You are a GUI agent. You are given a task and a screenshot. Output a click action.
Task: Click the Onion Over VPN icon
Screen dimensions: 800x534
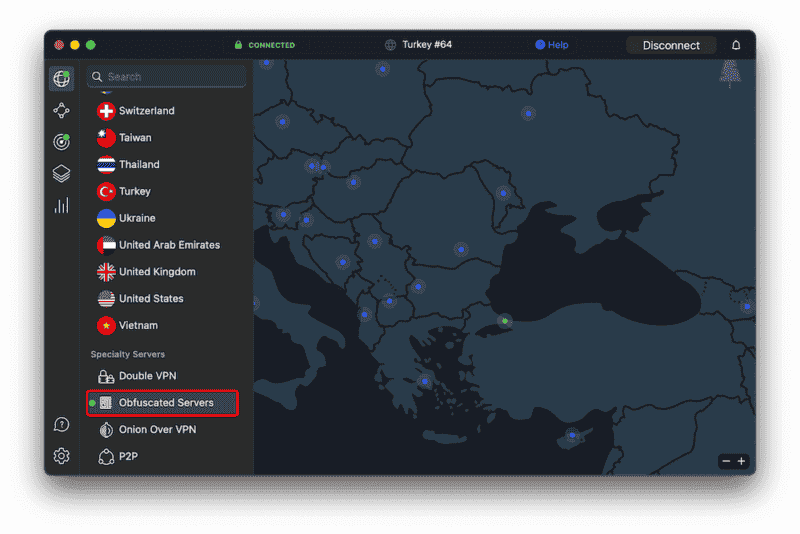click(x=106, y=430)
